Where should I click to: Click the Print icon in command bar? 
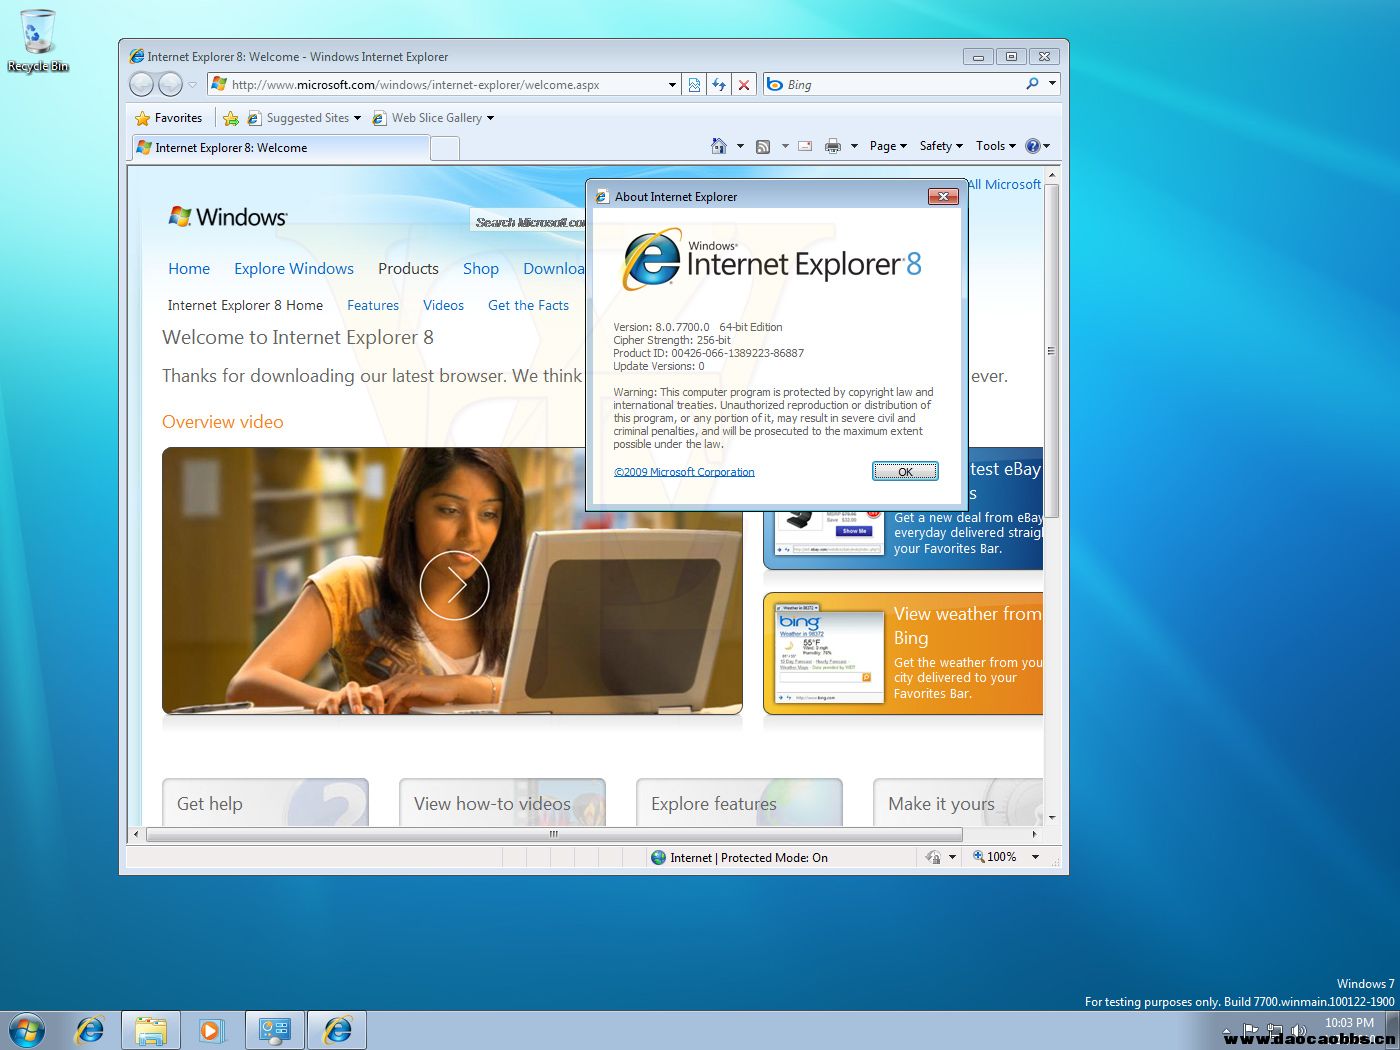(832, 146)
